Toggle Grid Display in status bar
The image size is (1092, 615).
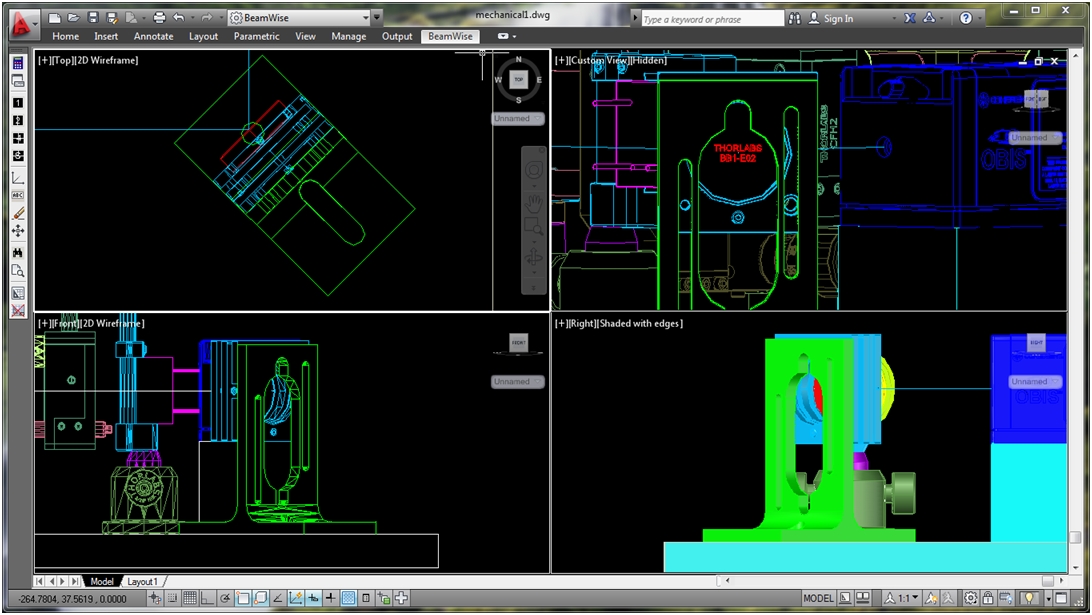tap(190, 598)
